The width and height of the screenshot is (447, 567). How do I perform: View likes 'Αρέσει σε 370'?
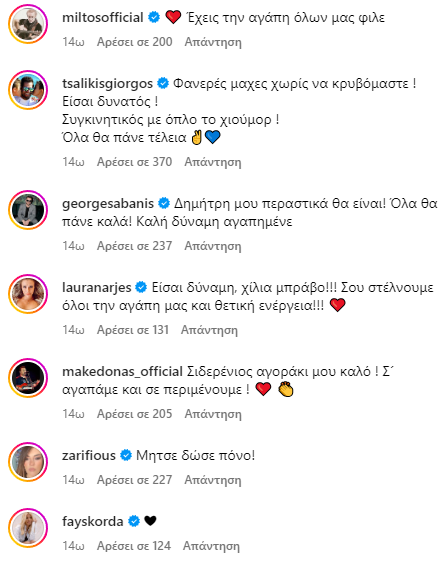(135, 162)
